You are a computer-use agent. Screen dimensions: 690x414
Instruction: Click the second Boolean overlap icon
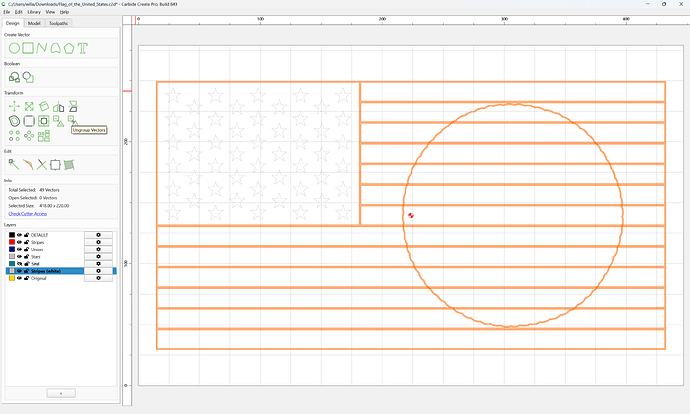tap(28, 77)
